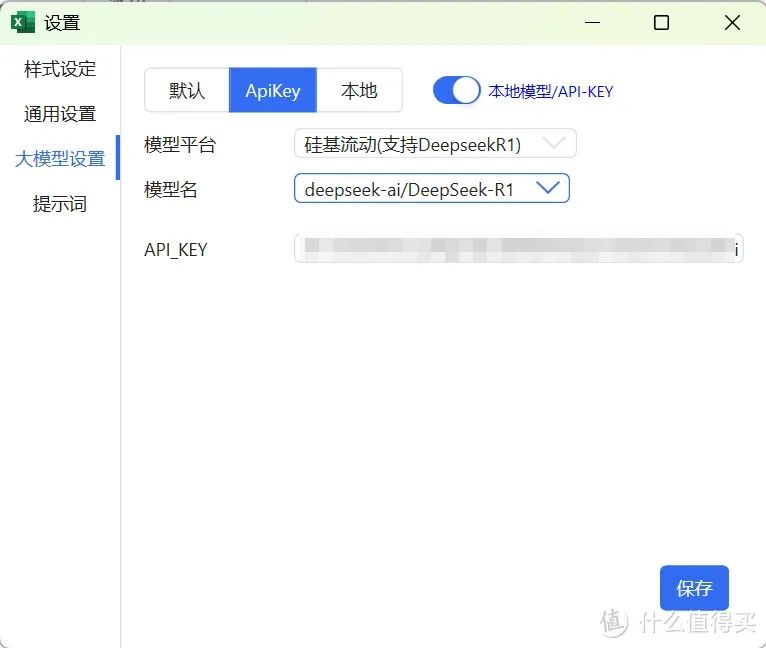Click the deepseek-ai/DeepSeek-R1 value text
766x648 pixels.
tap(409, 190)
